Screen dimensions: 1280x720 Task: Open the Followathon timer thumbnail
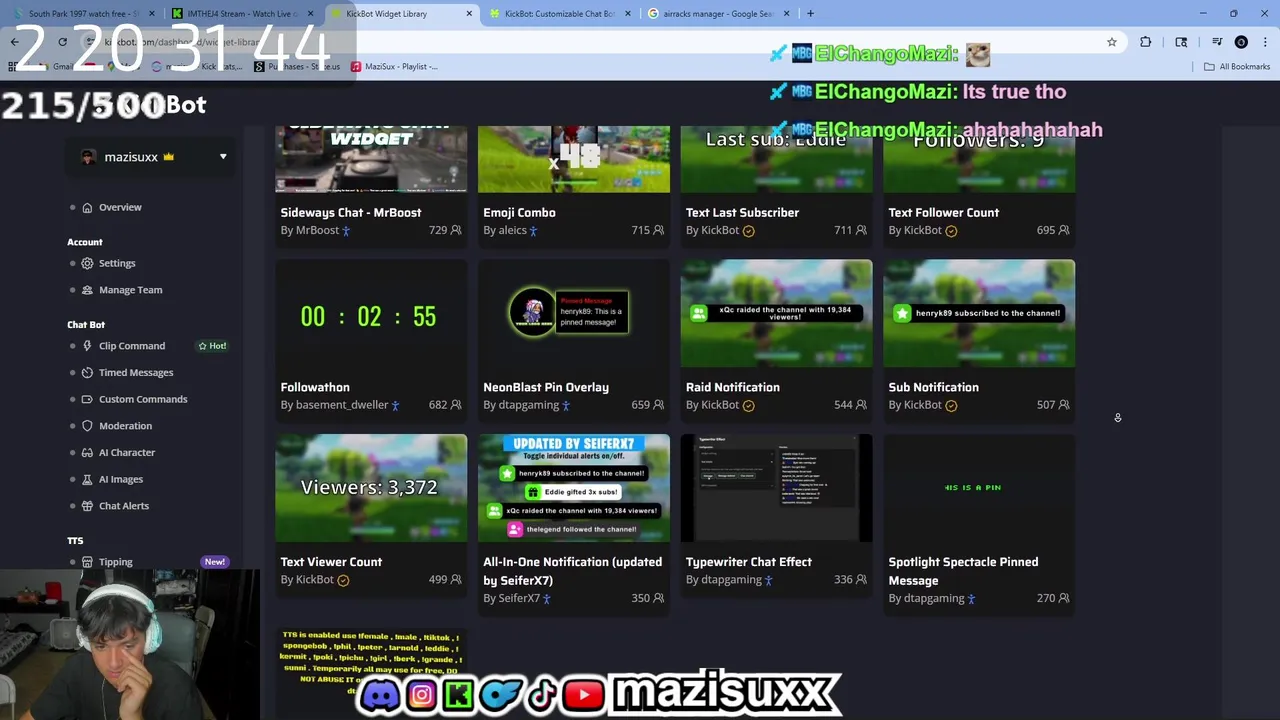pos(371,314)
